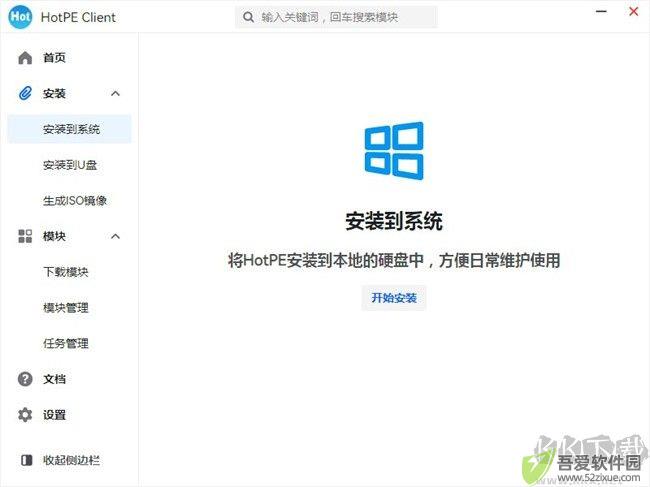Click the HotPE Client title text
Screen dimensions: 650x487
click(x=78, y=17)
